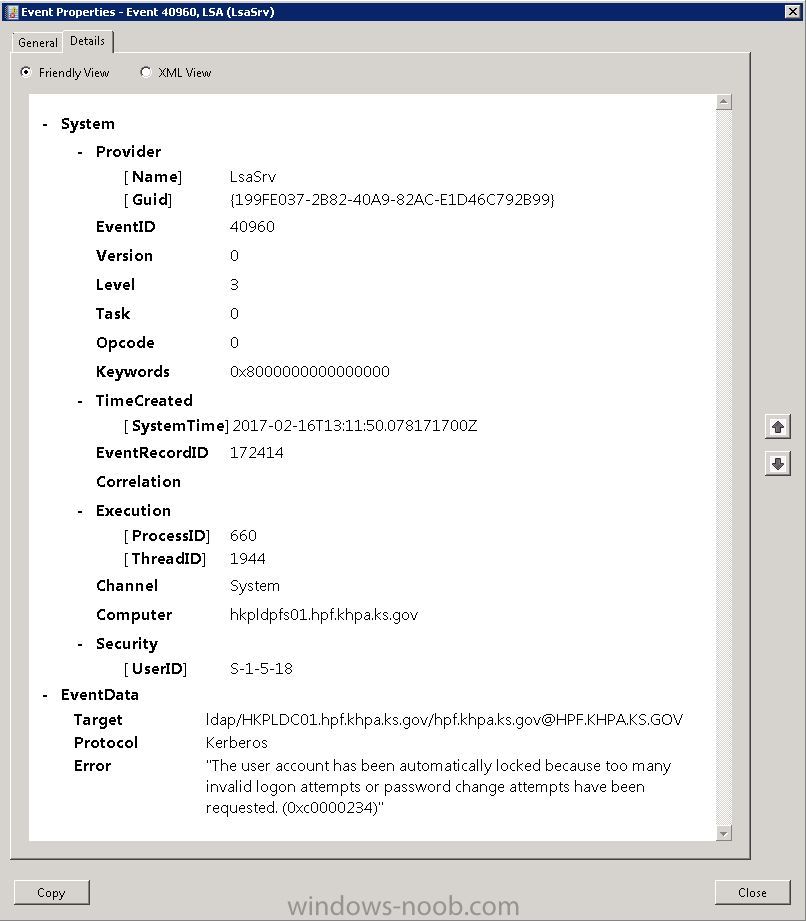Click the scrollbar down arrow

[x=724, y=833]
